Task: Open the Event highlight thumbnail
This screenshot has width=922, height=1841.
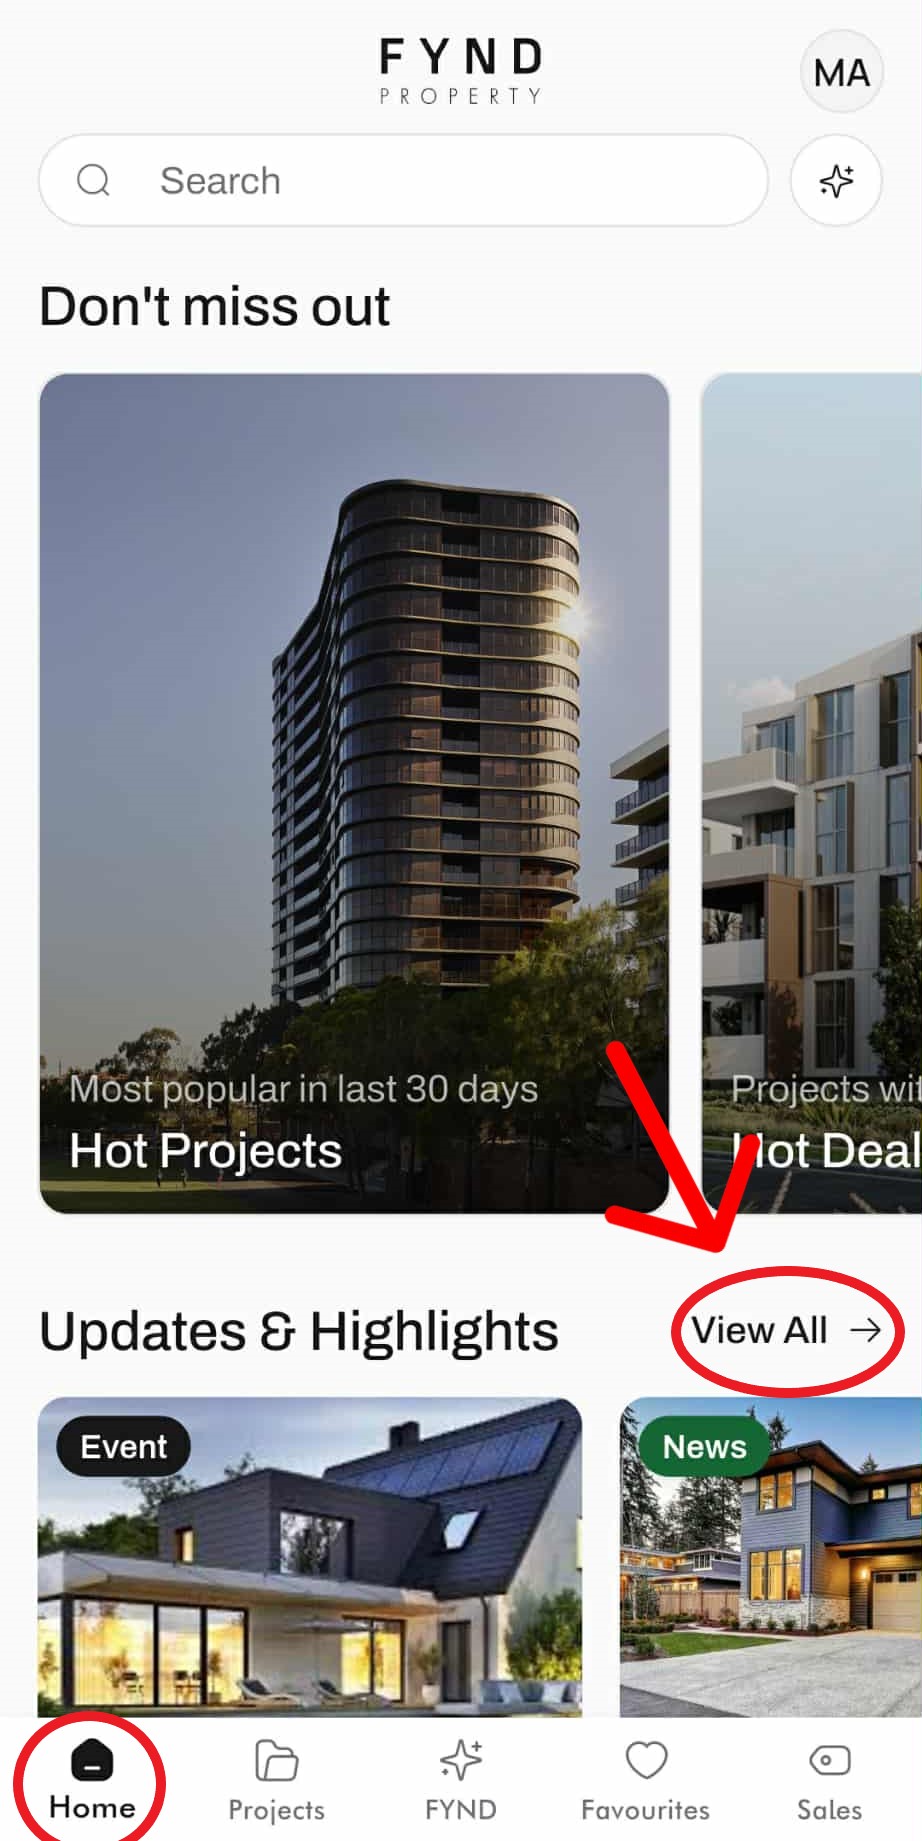Action: (x=310, y=1557)
